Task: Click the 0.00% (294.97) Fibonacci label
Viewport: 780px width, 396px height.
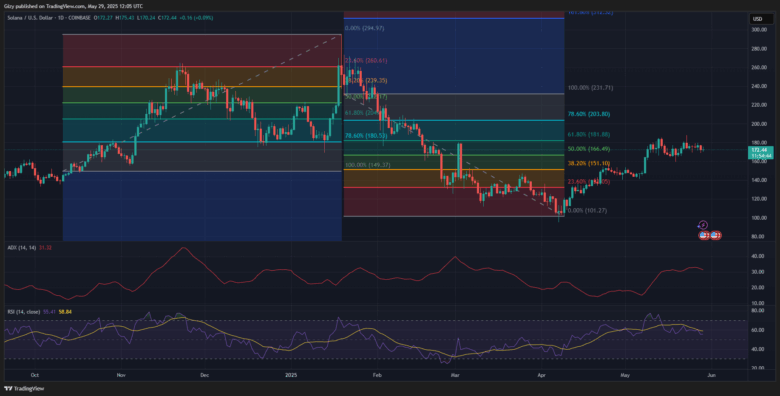Action: click(366, 28)
